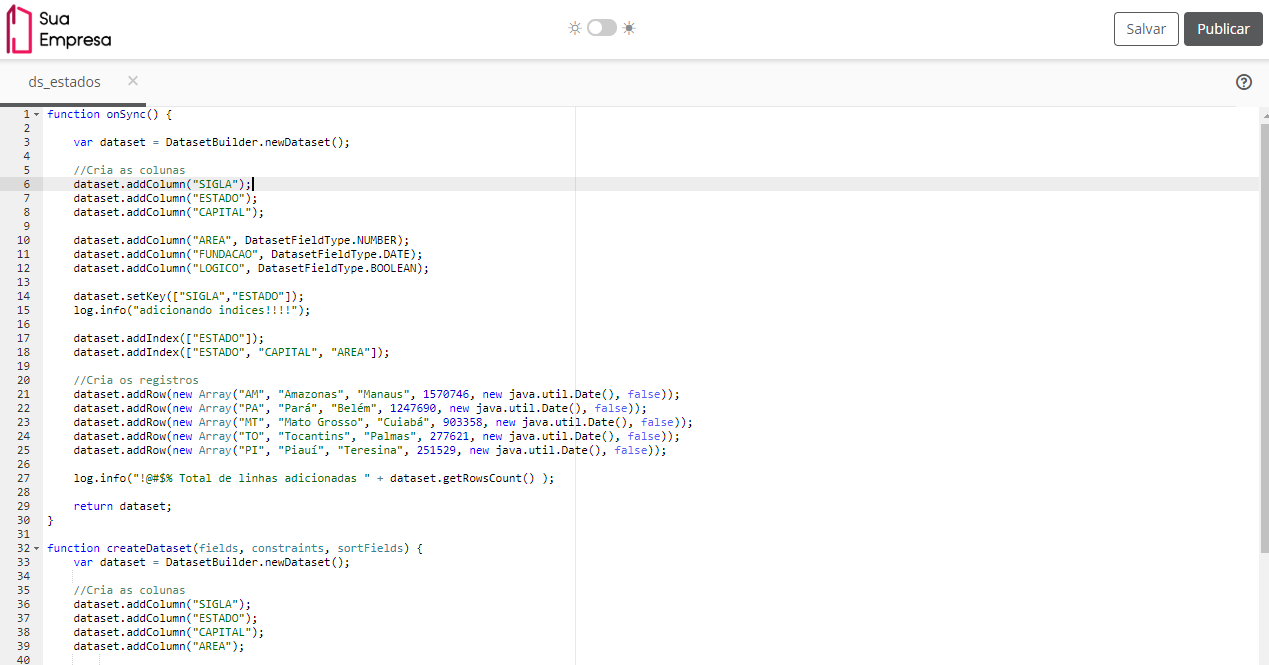This screenshot has height=665, width=1269.
Task: Click the log.info "adicionando indices" line
Action: coord(191,310)
